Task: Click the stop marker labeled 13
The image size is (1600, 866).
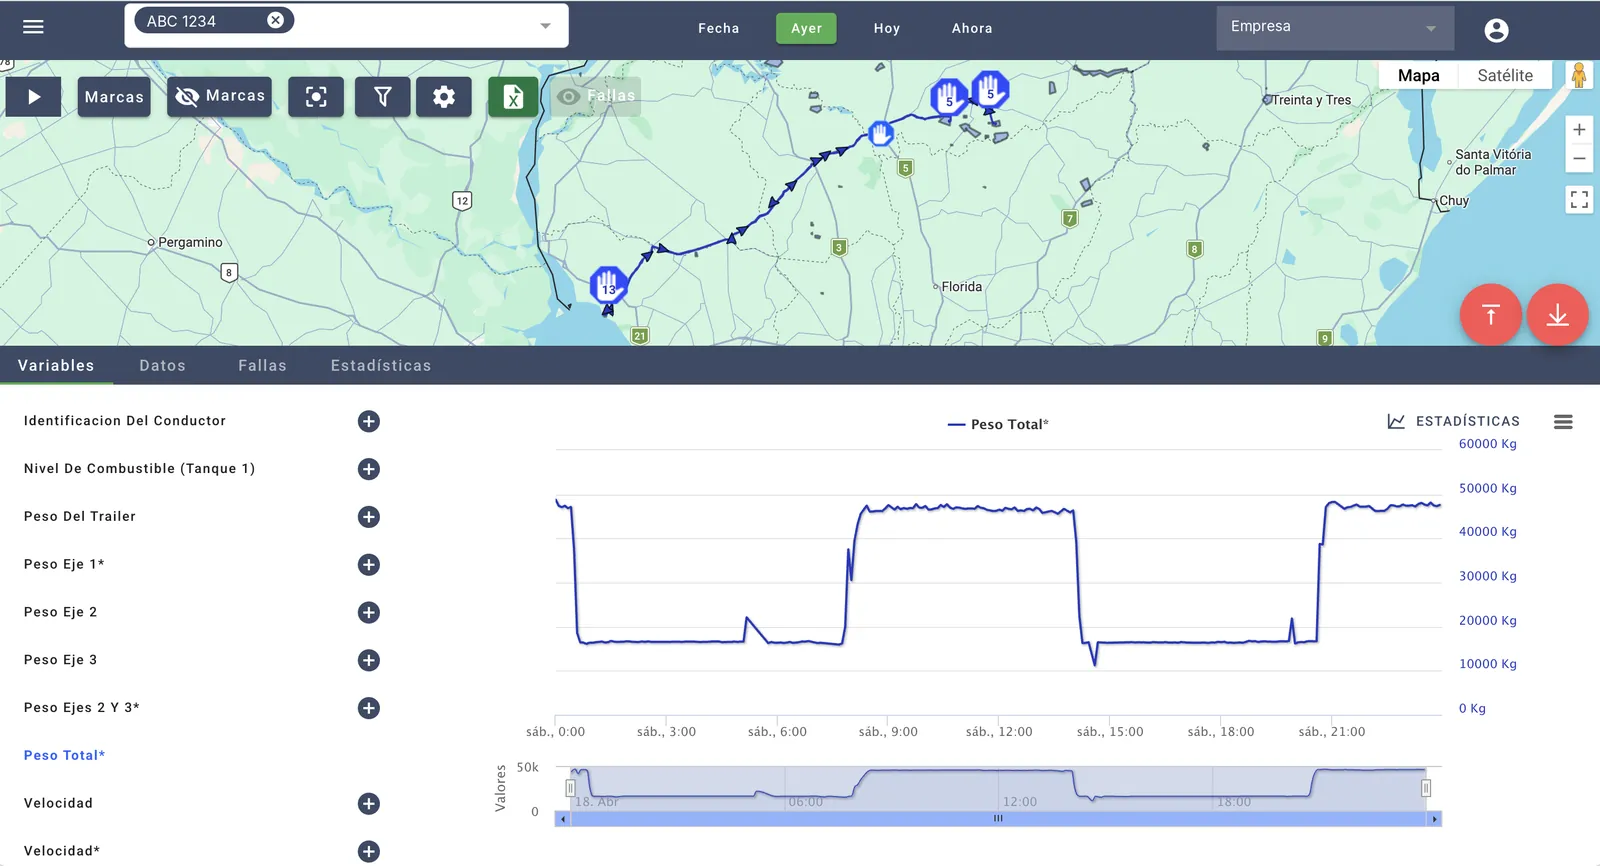Action: 608,286
